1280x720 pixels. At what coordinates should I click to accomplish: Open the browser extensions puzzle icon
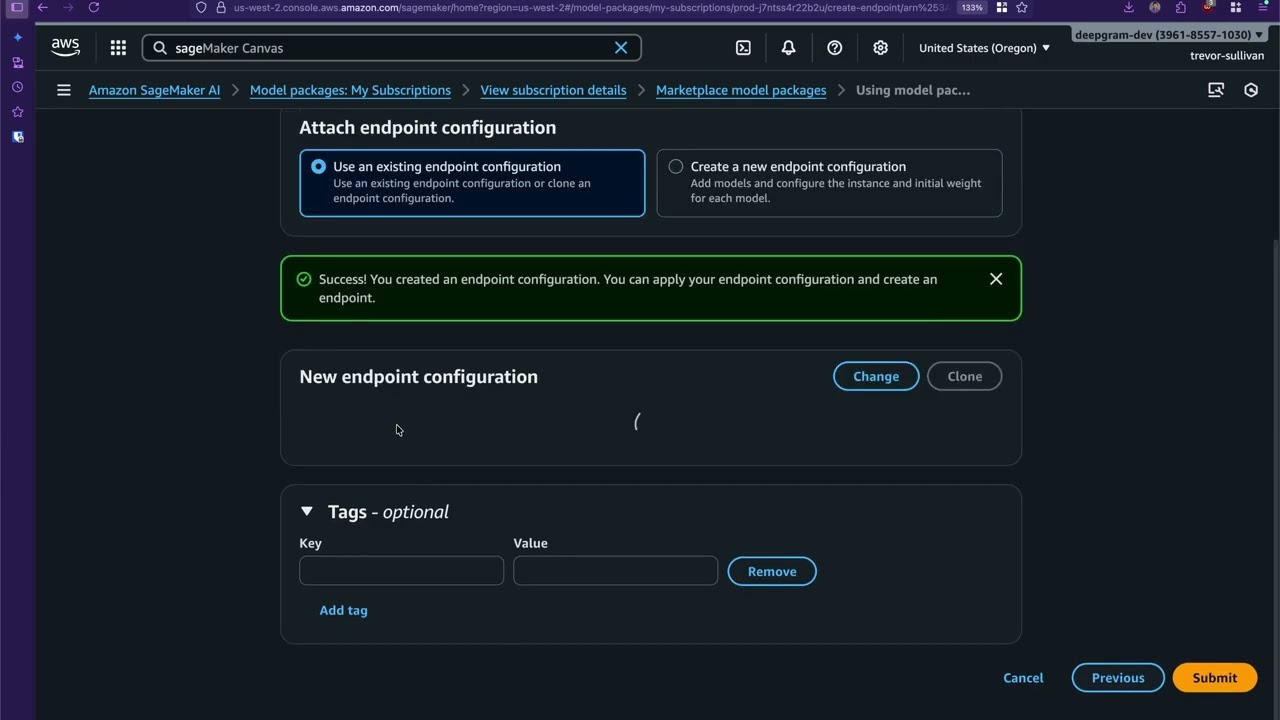(x=1181, y=7)
